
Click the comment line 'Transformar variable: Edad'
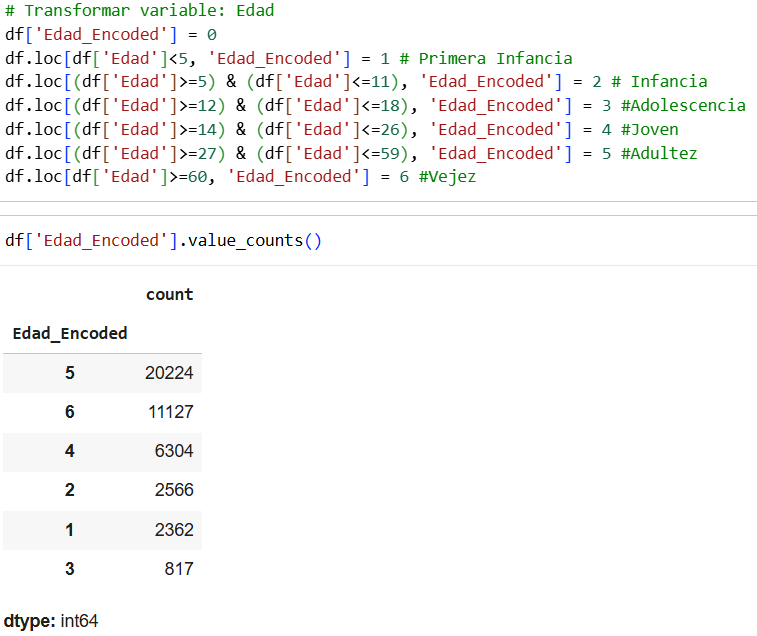coord(140,10)
